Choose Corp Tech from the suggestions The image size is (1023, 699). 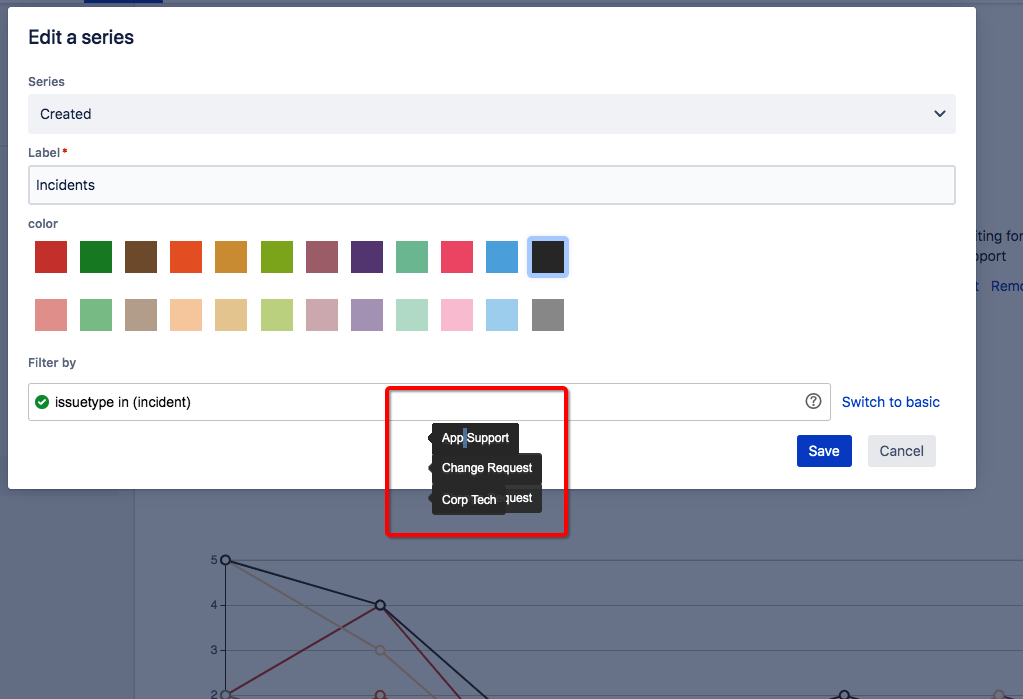(468, 500)
